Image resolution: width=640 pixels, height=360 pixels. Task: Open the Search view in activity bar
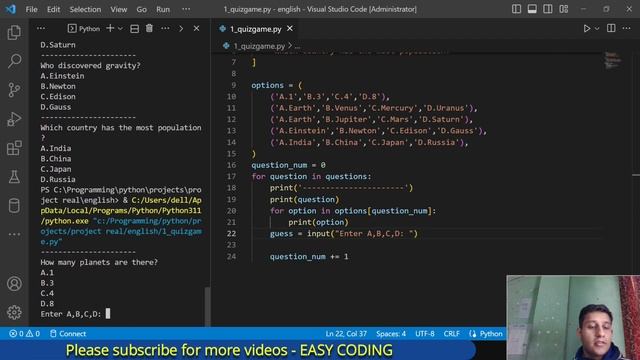(x=14, y=61)
